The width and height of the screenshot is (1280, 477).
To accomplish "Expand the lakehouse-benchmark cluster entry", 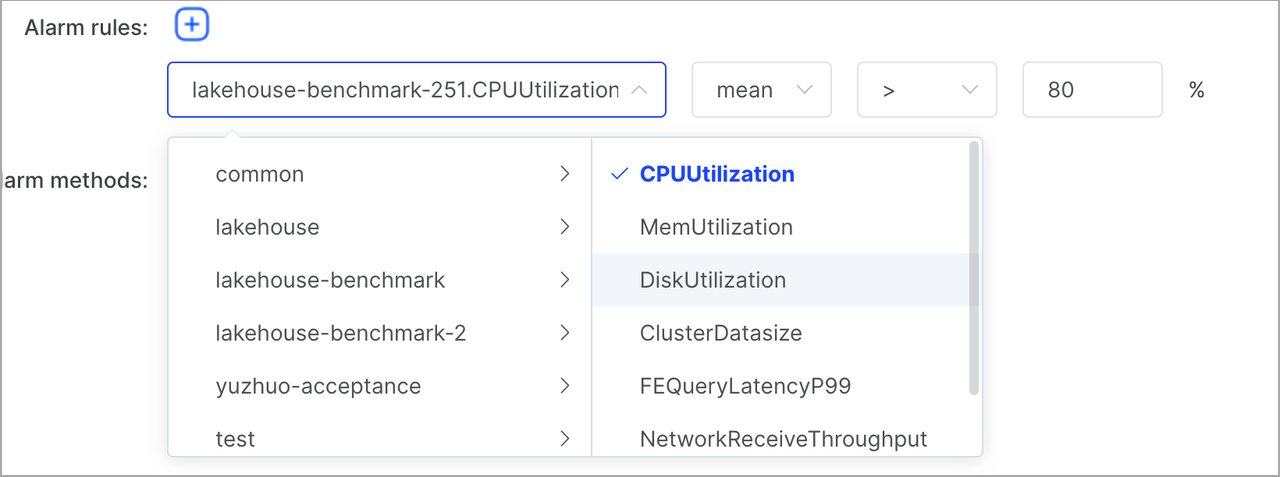I will pos(330,280).
